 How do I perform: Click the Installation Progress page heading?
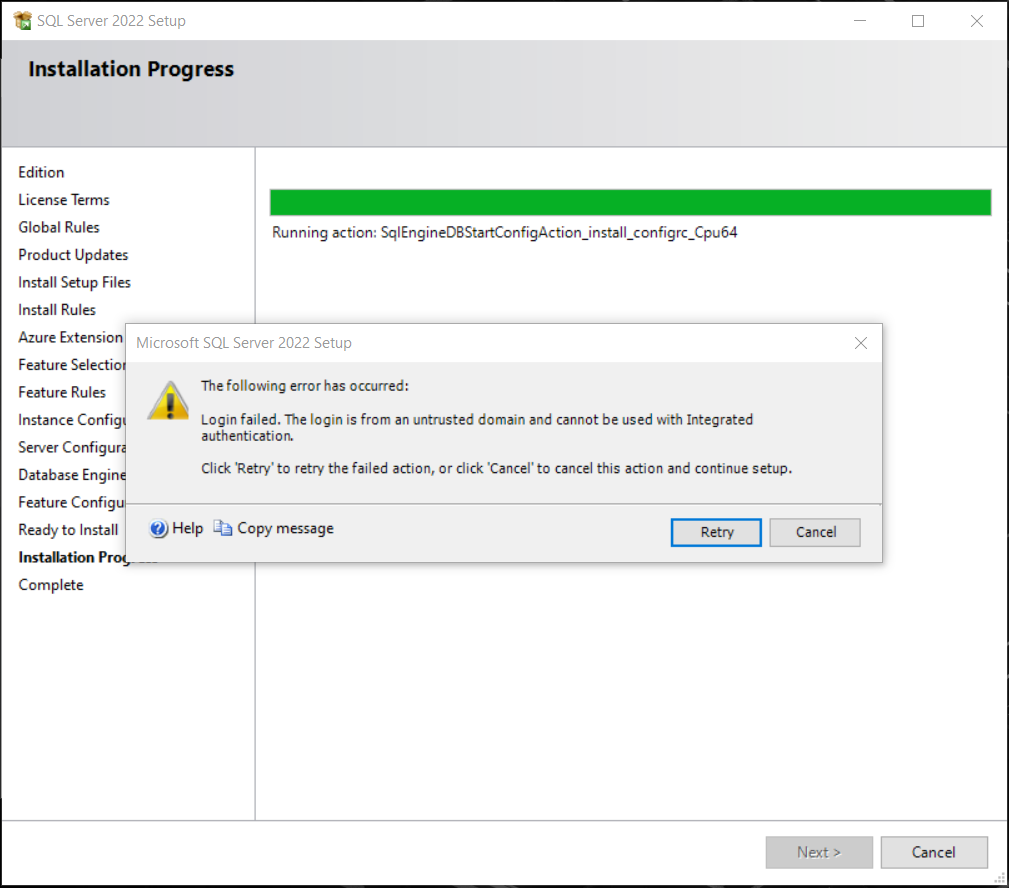(x=131, y=69)
